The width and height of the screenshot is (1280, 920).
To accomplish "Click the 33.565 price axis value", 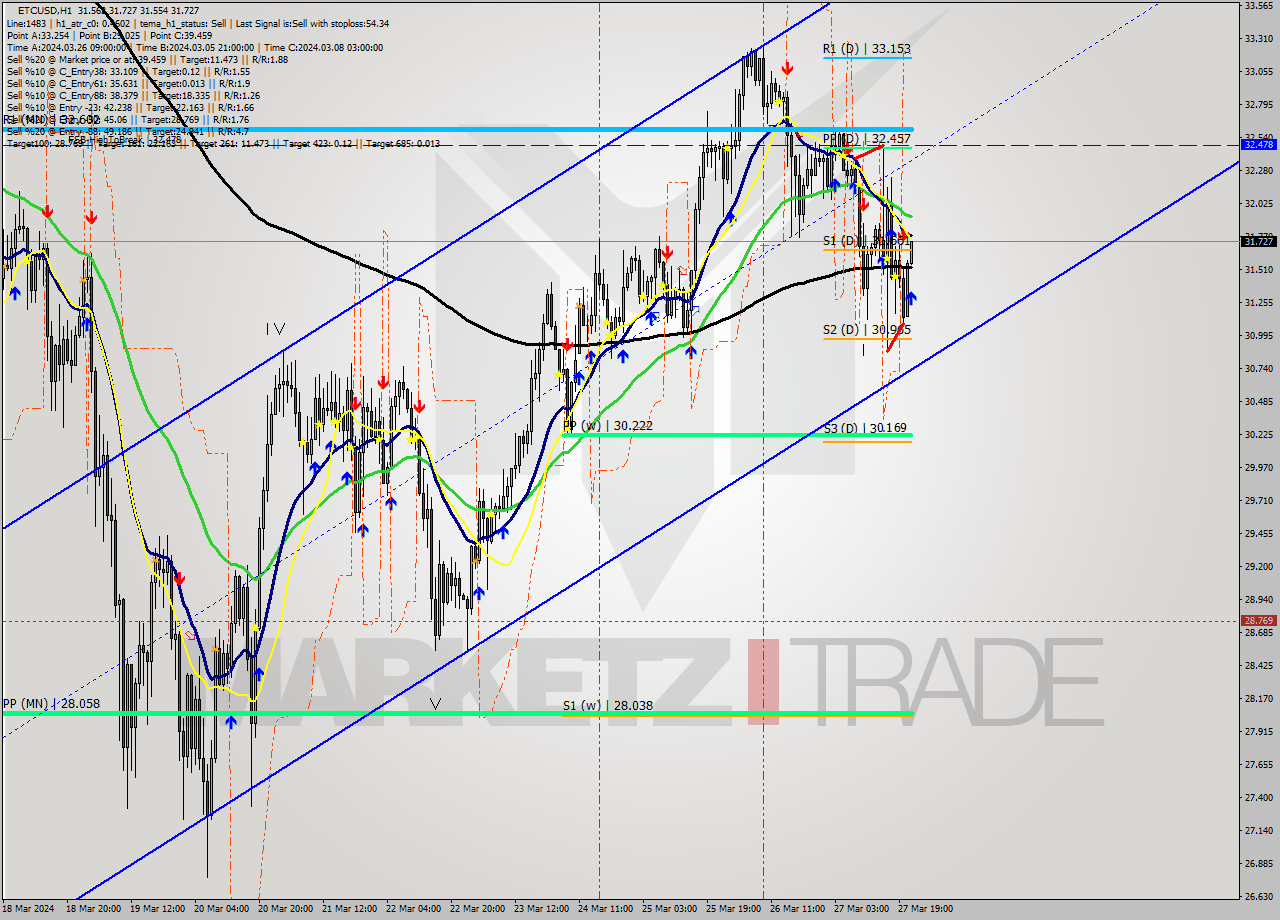I will (x=1258, y=5).
